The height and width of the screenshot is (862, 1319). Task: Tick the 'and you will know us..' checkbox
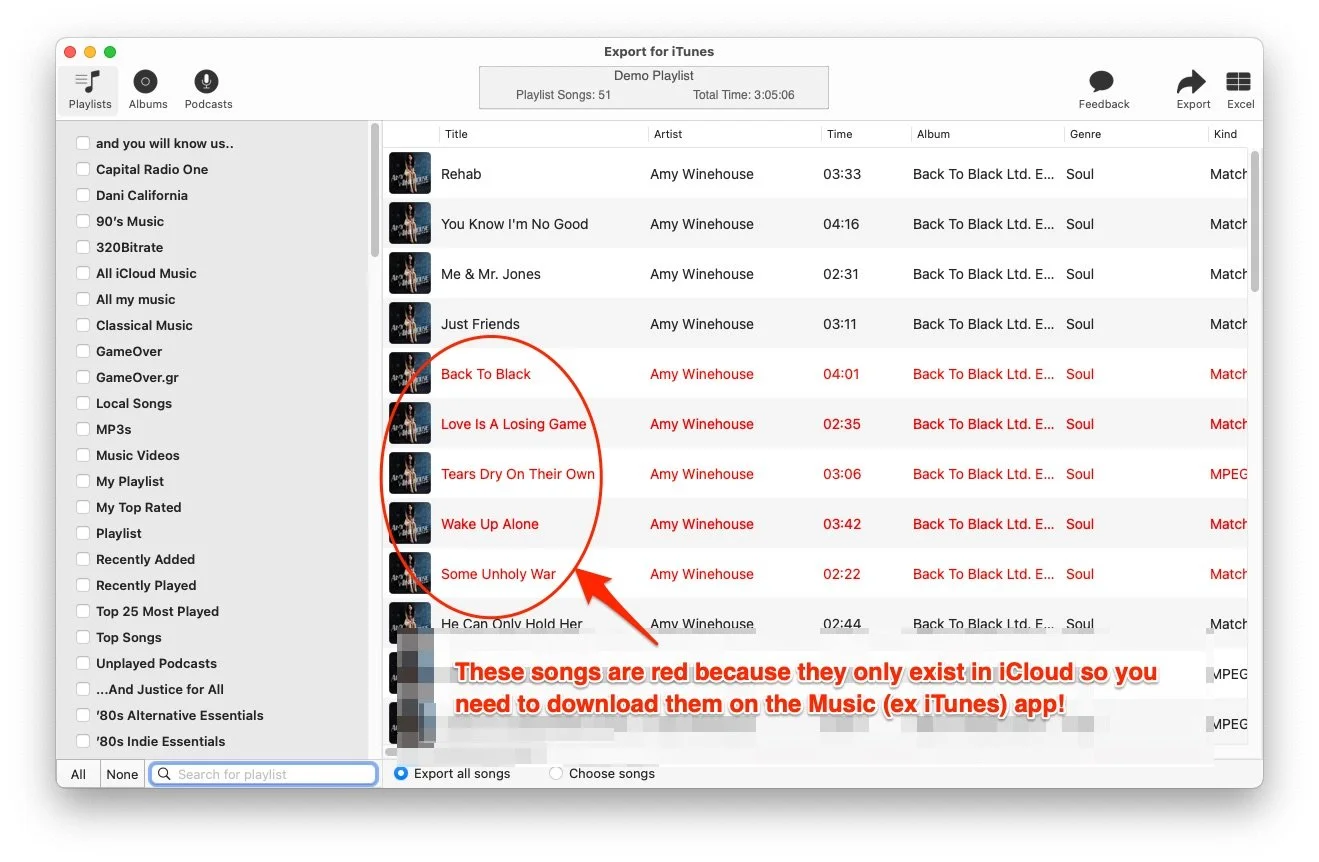83,143
